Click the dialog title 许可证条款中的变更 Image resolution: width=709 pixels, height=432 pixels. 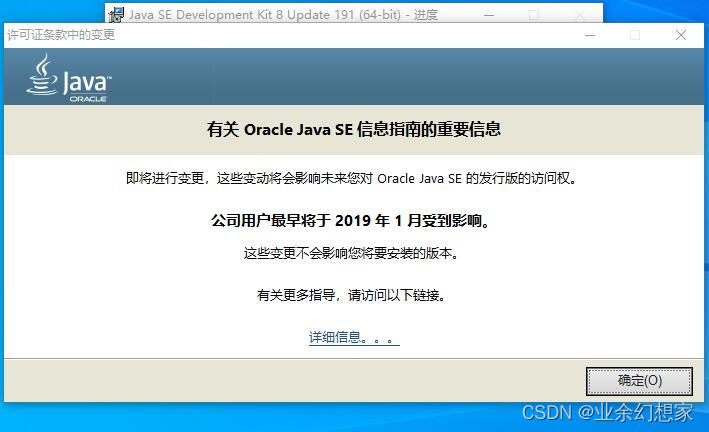(x=61, y=35)
